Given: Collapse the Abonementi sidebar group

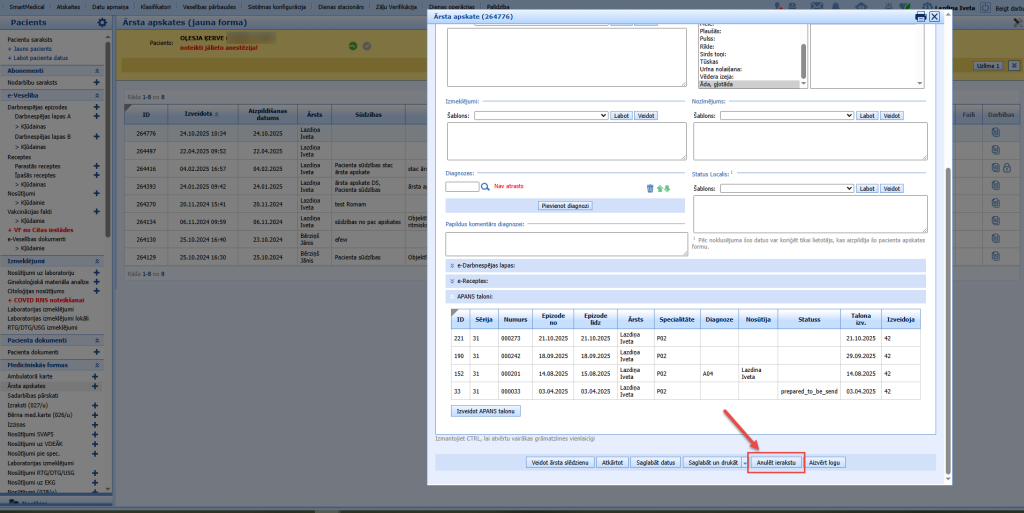Looking at the screenshot, I should [97, 70].
